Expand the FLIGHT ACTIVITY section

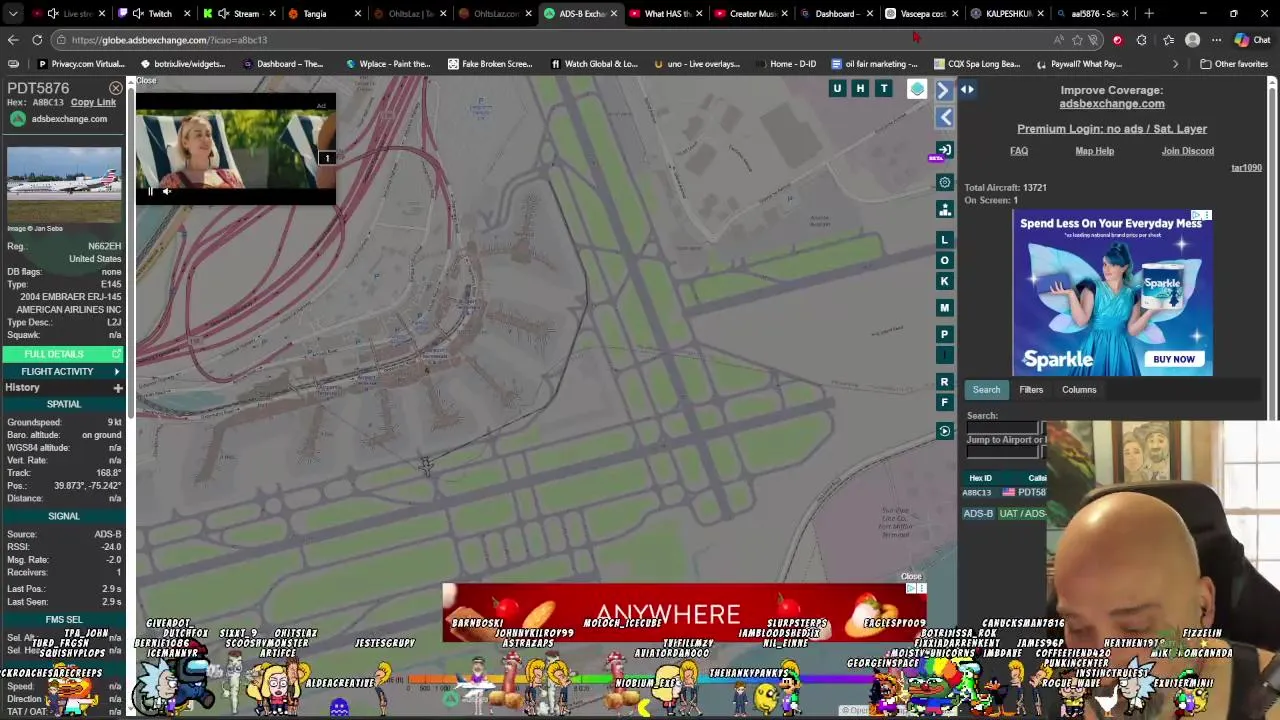(x=62, y=372)
